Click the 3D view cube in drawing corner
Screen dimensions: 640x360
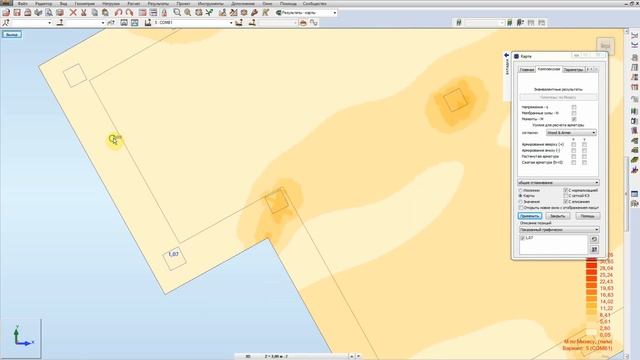point(605,46)
